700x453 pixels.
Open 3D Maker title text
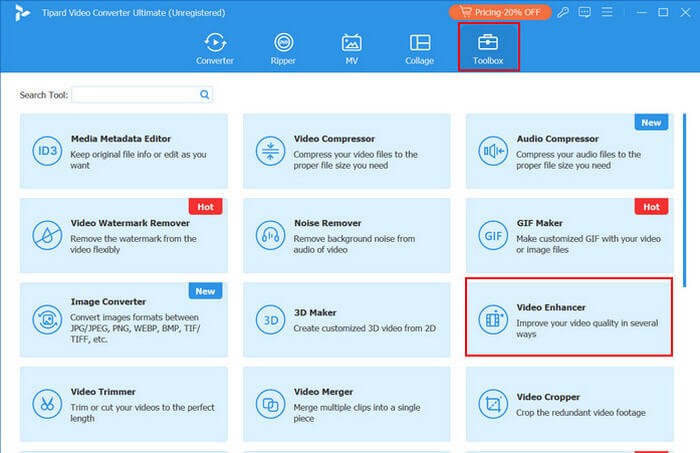315,313
